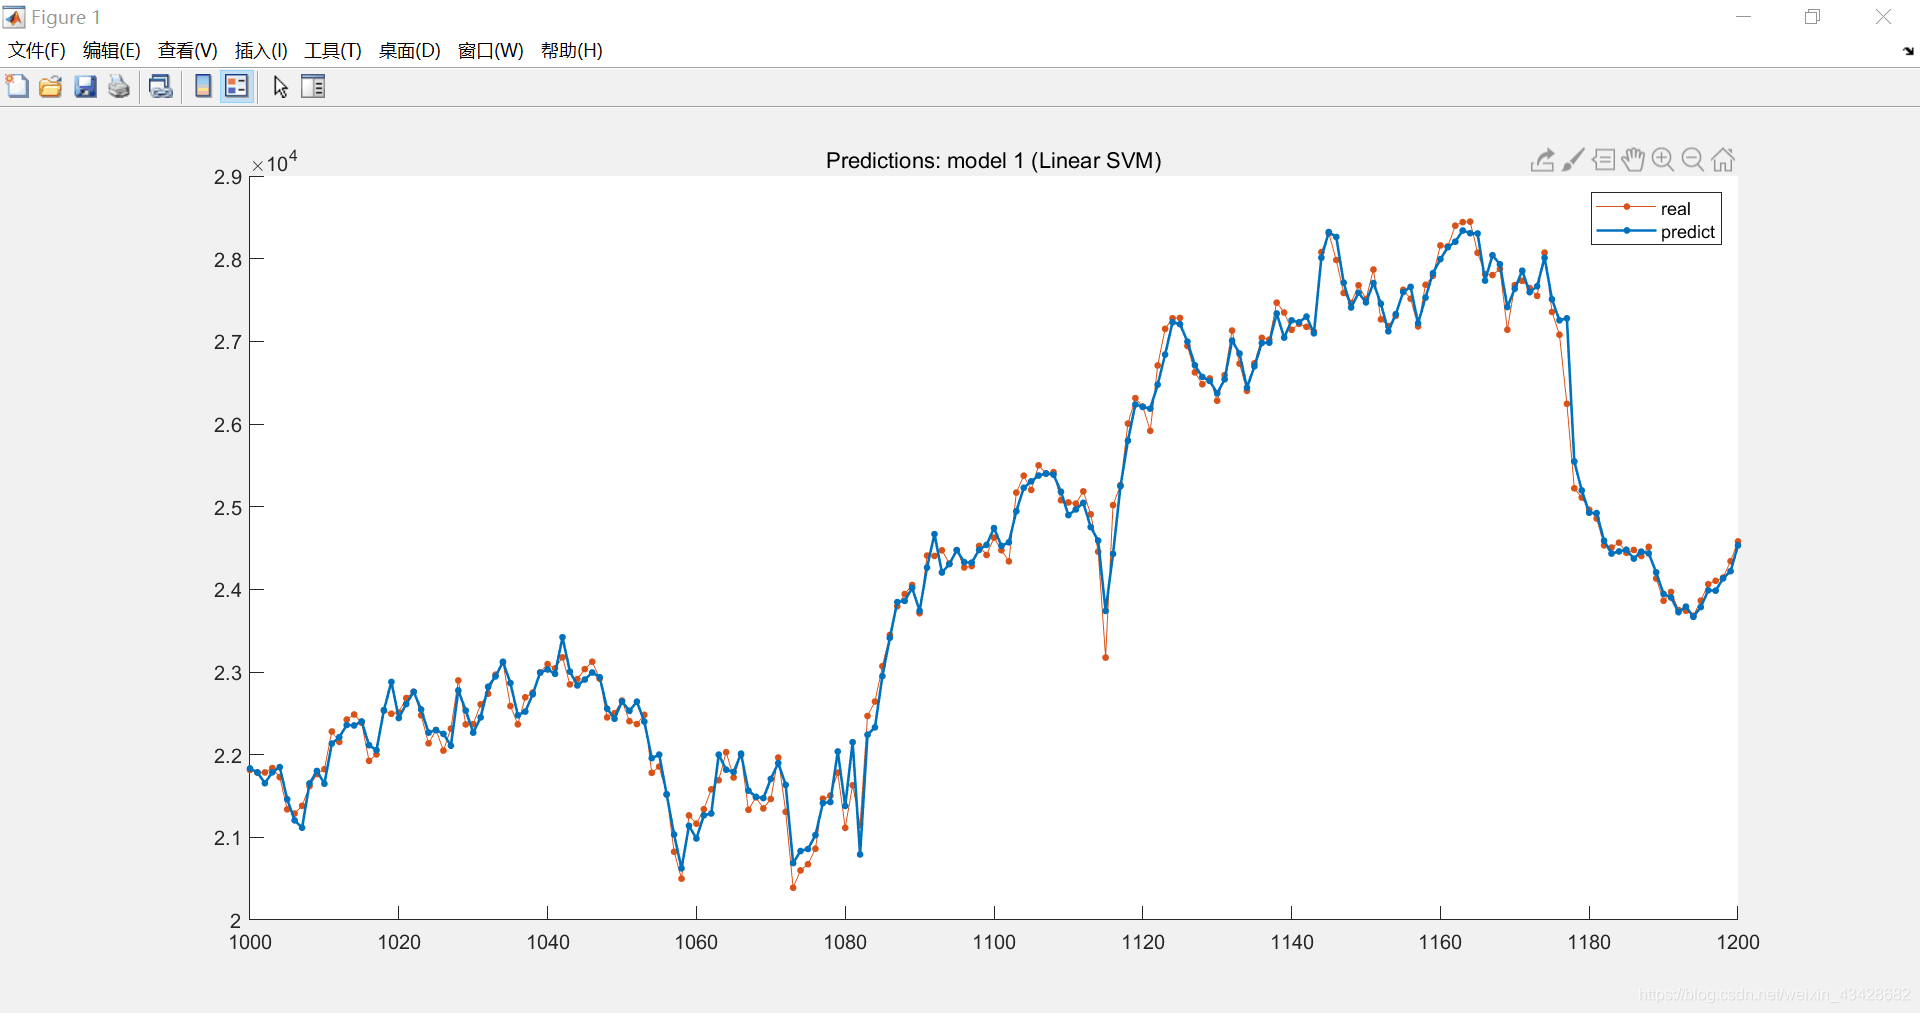The width and height of the screenshot is (1920, 1013).
Task: Click the New Figure toolbar icon
Action: (x=17, y=87)
